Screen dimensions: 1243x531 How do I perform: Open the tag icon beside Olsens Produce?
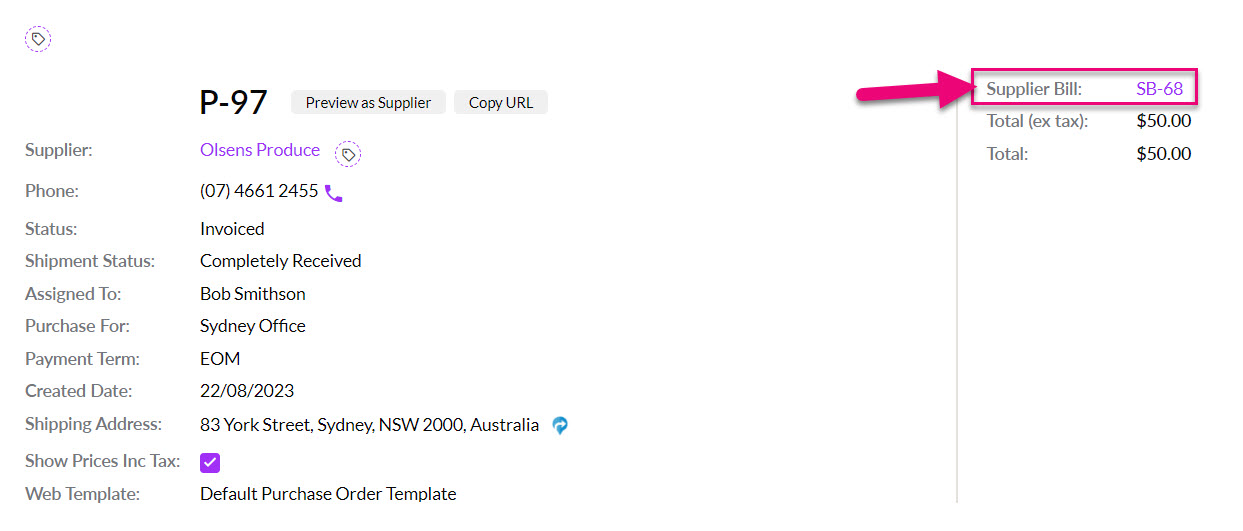[x=348, y=154]
